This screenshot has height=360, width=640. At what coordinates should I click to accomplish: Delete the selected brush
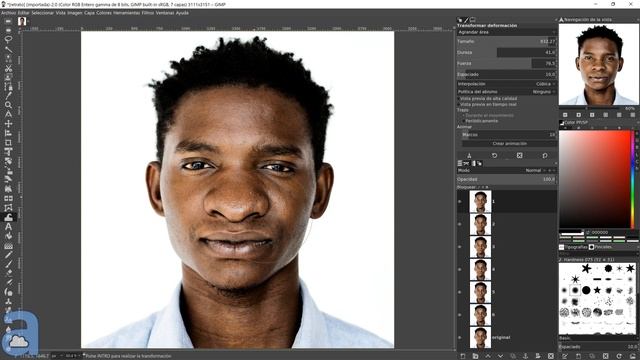click(x=606, y=356)
